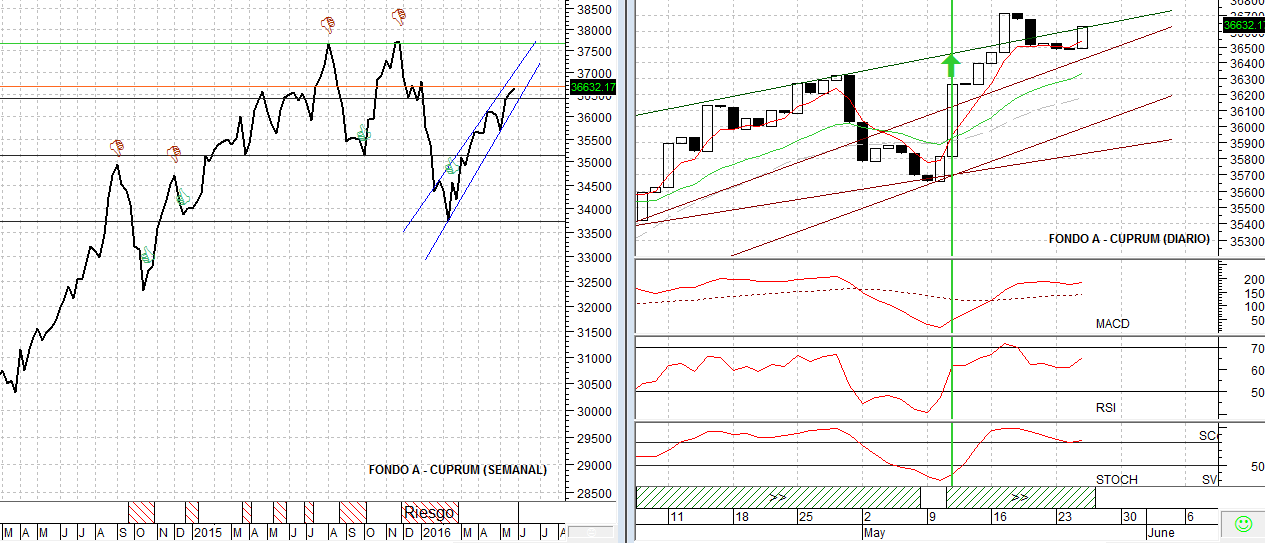This screenshot has width=1265, height=543.
Task: Click the SC overbought level label
Action: coord(1206,436)
